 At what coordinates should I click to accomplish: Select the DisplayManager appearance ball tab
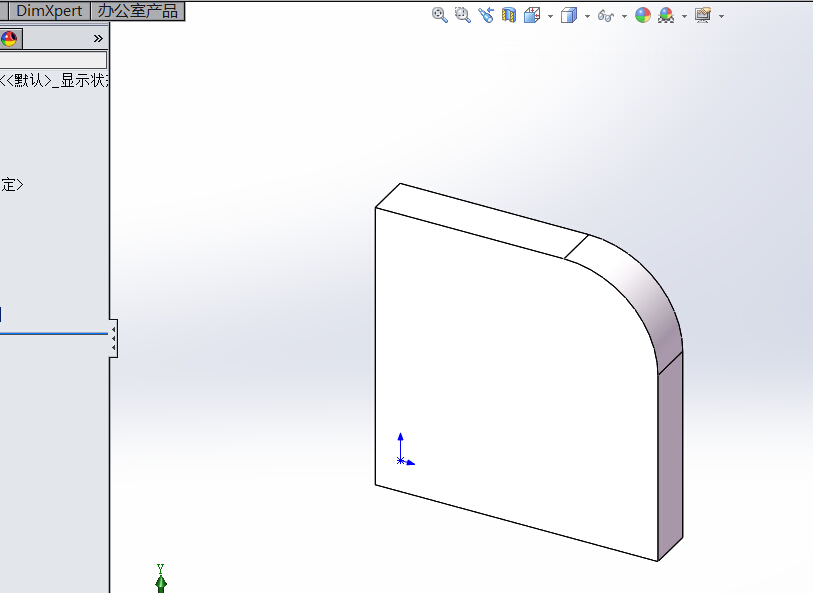pos(9,38)
